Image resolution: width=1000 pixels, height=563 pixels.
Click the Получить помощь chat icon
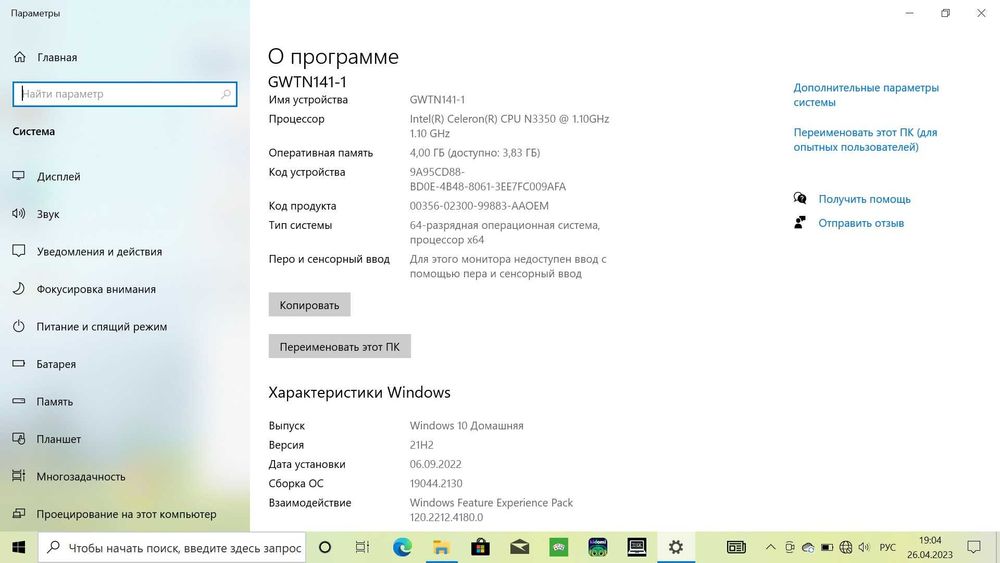point(800,198)
